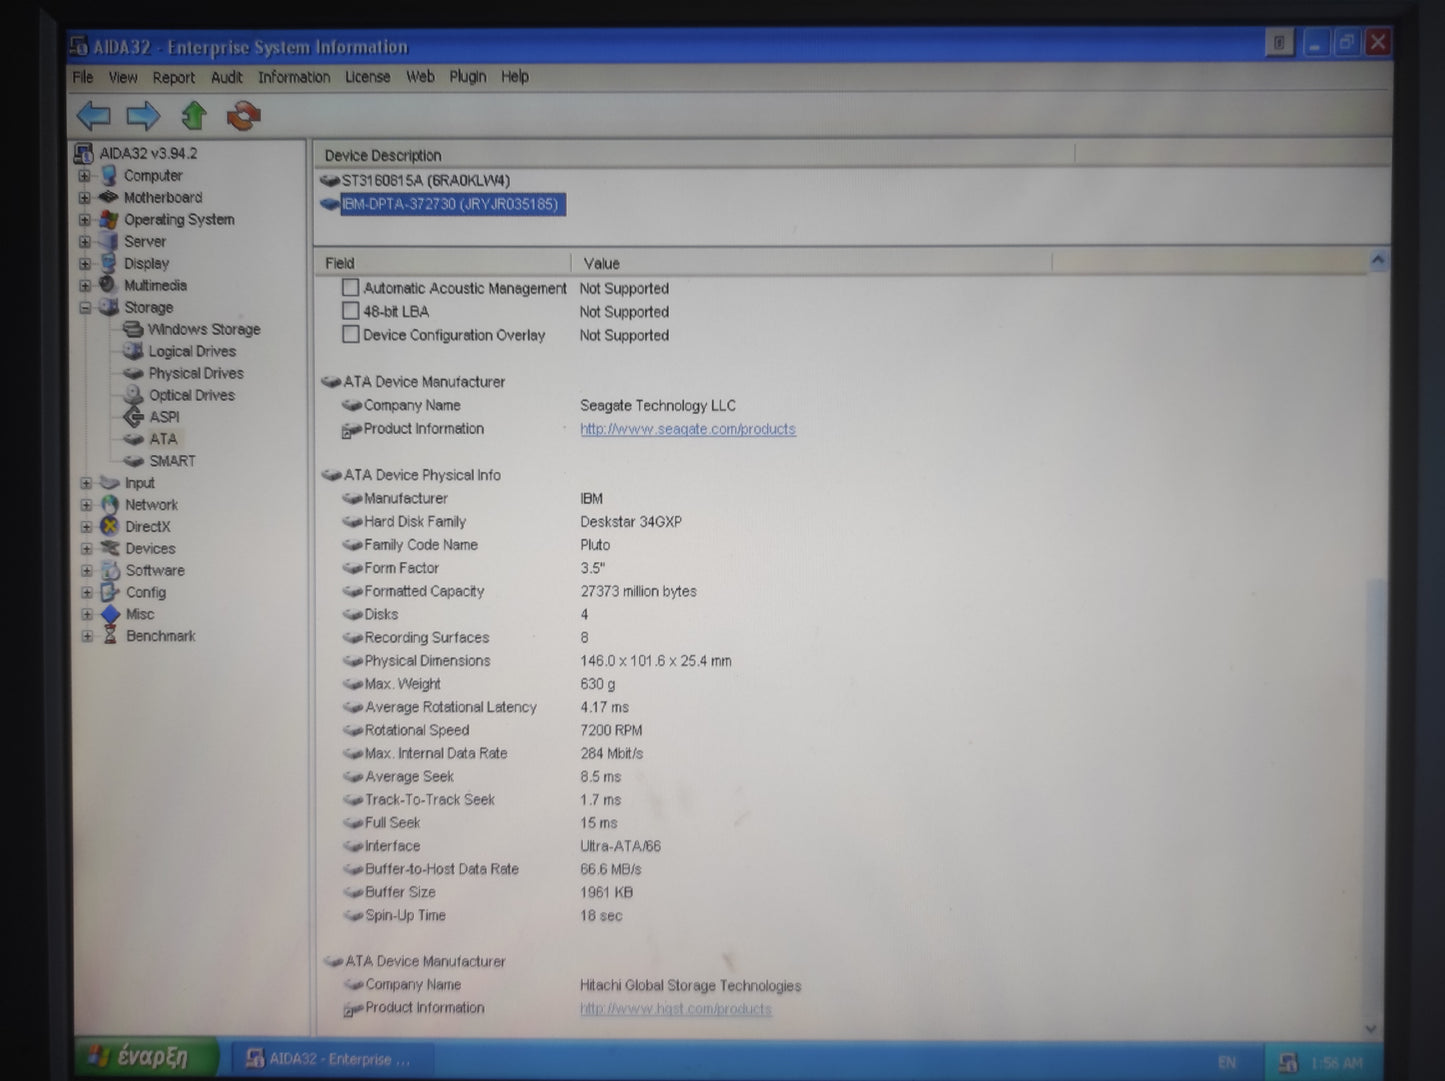The image size is (1445, 1081).
Task: Click the green Up arrow toolbar icon
Action: click(193, 116)
